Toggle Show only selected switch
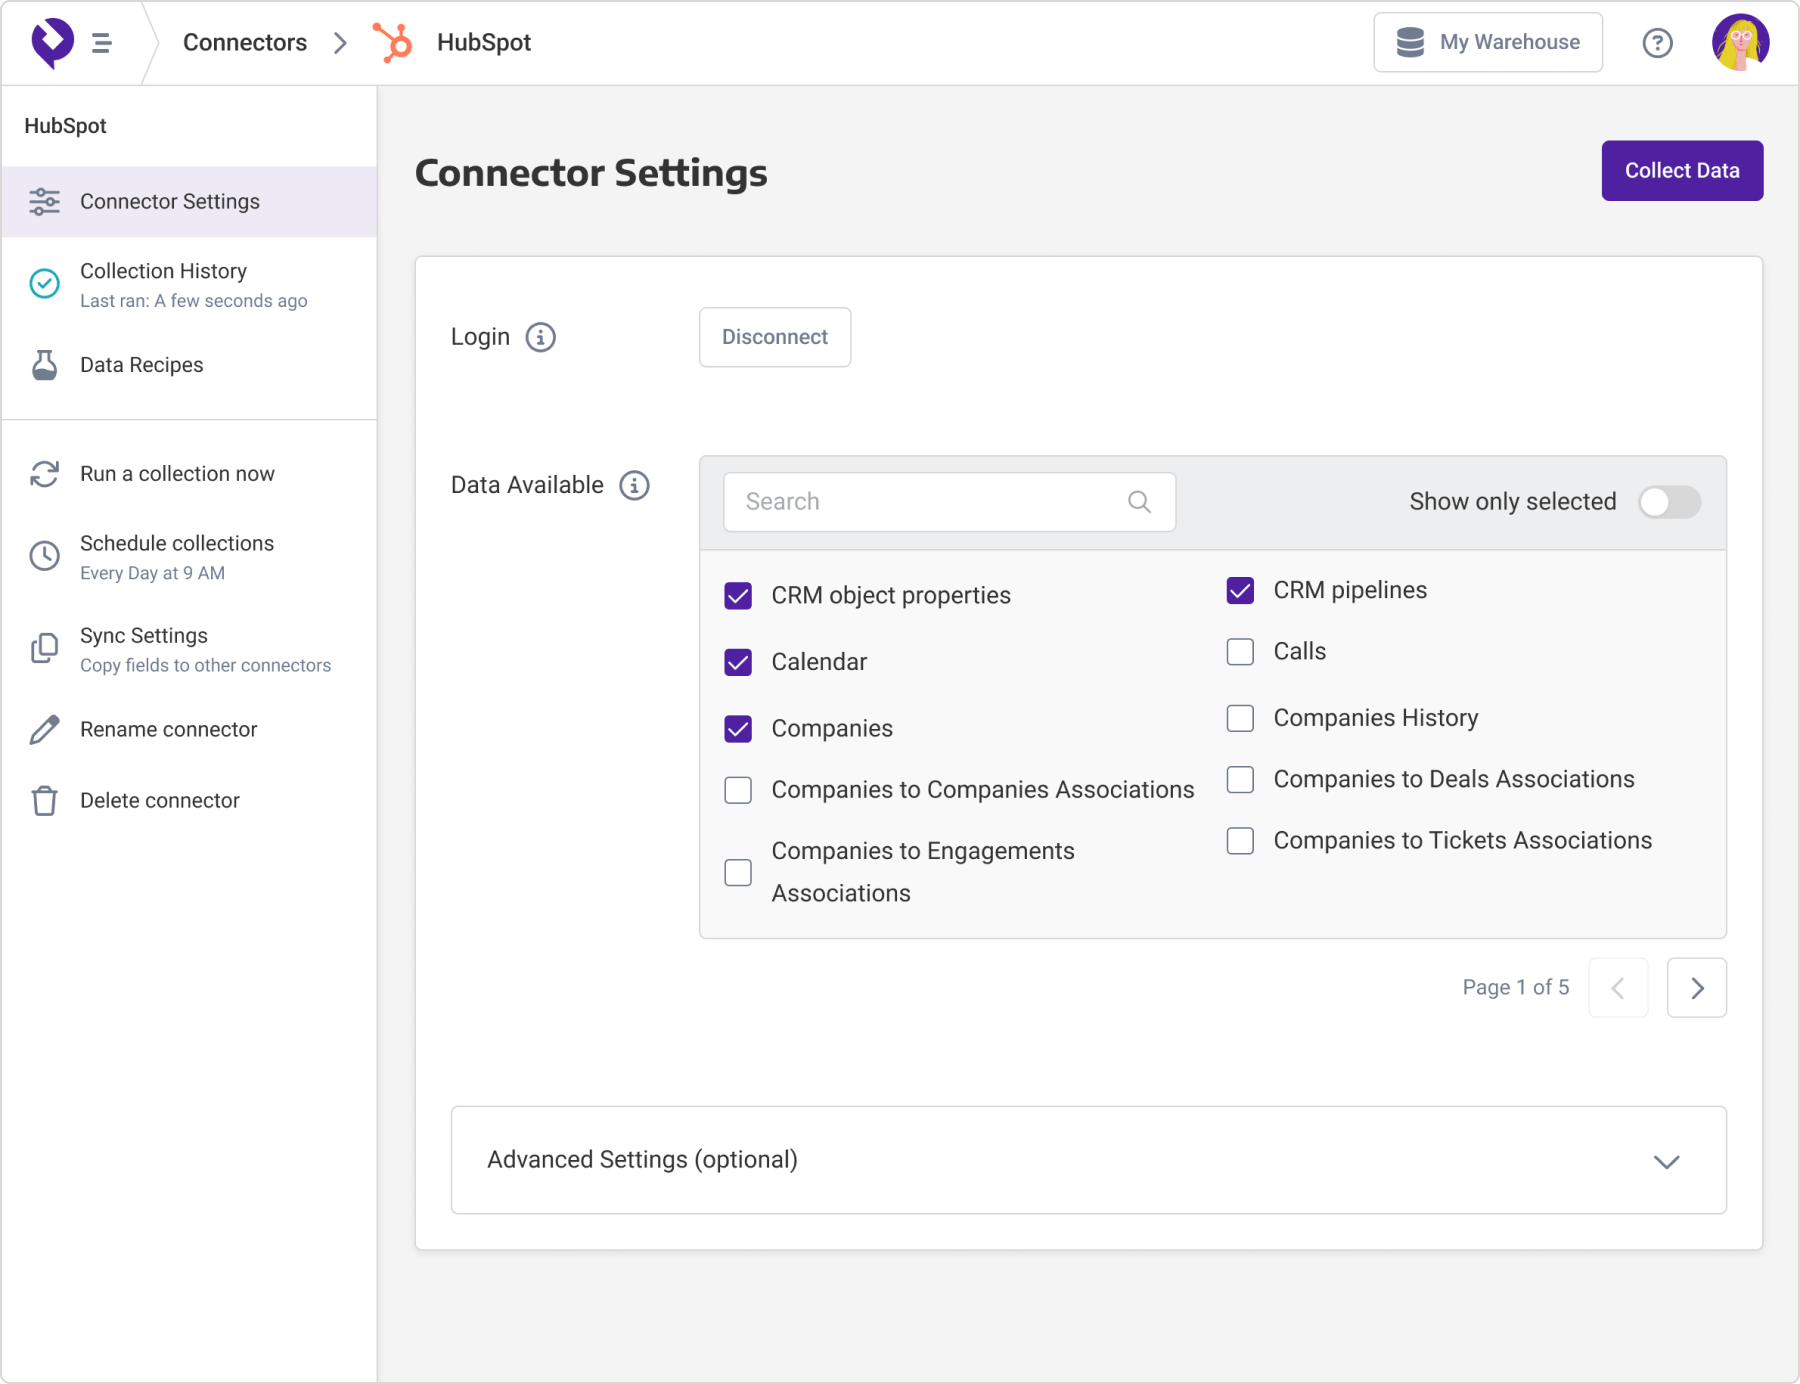1800x1384 pixels. [1669, 502]
